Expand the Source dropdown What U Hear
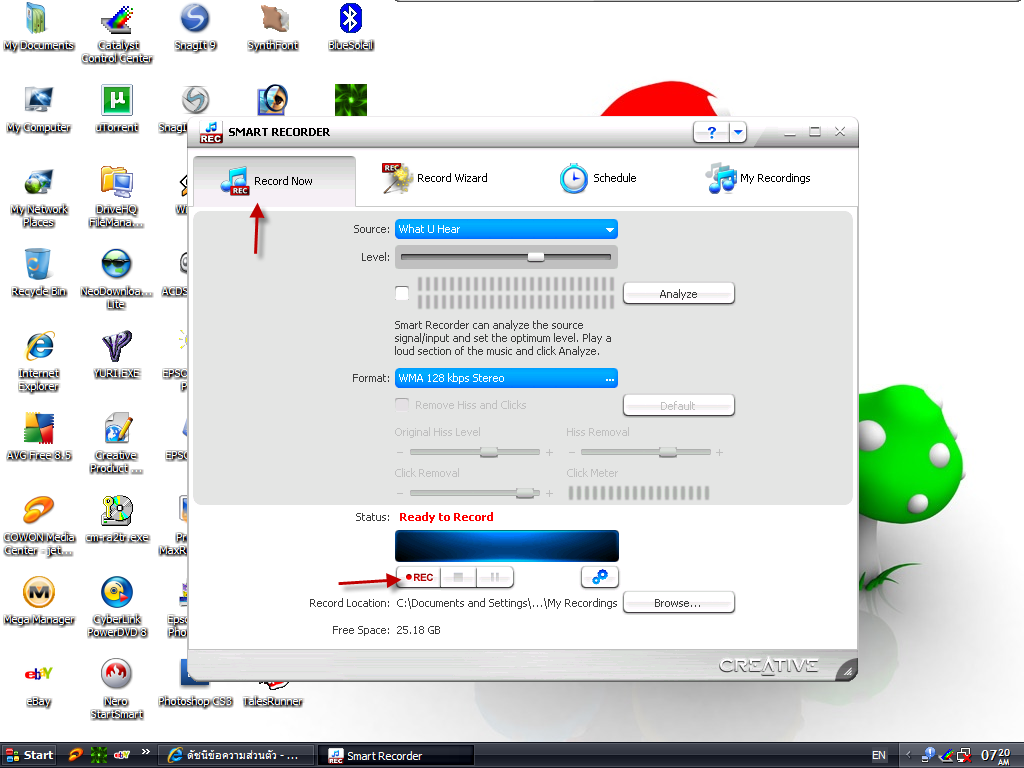Viewport: 1024px width, 768px height. tap(506, 229)
